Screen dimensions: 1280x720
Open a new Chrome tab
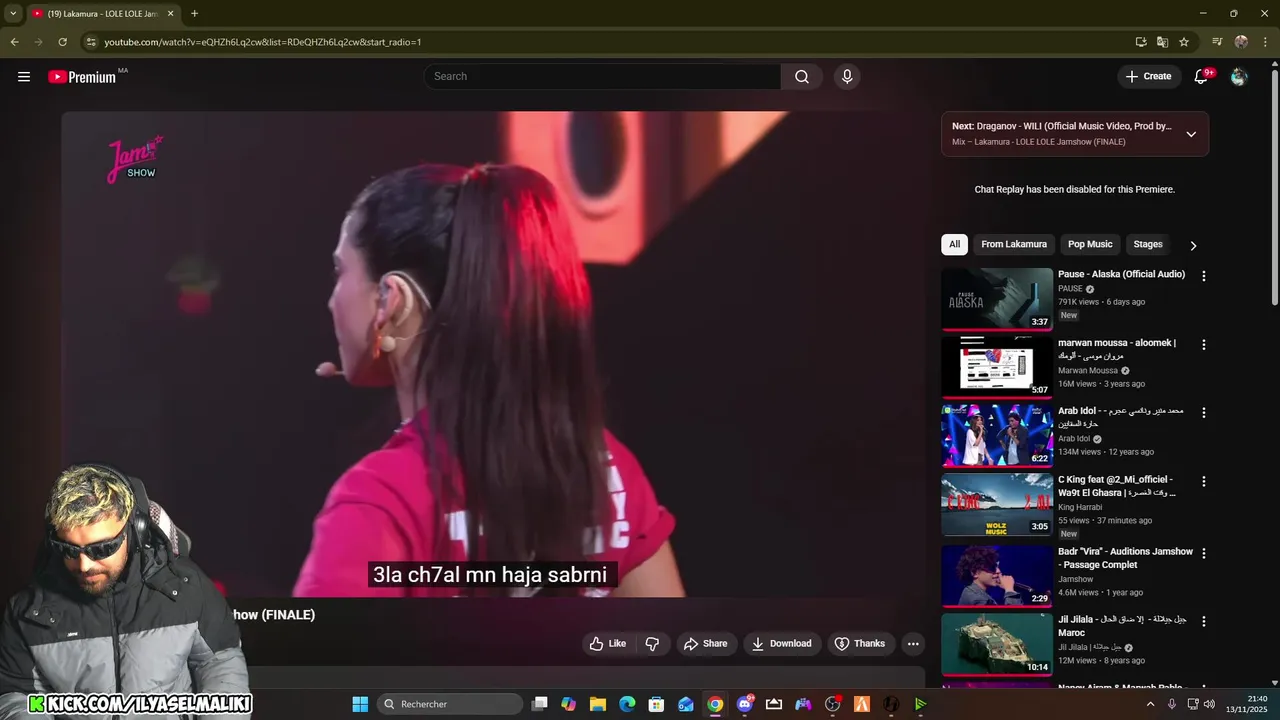(x=194, y=14)
